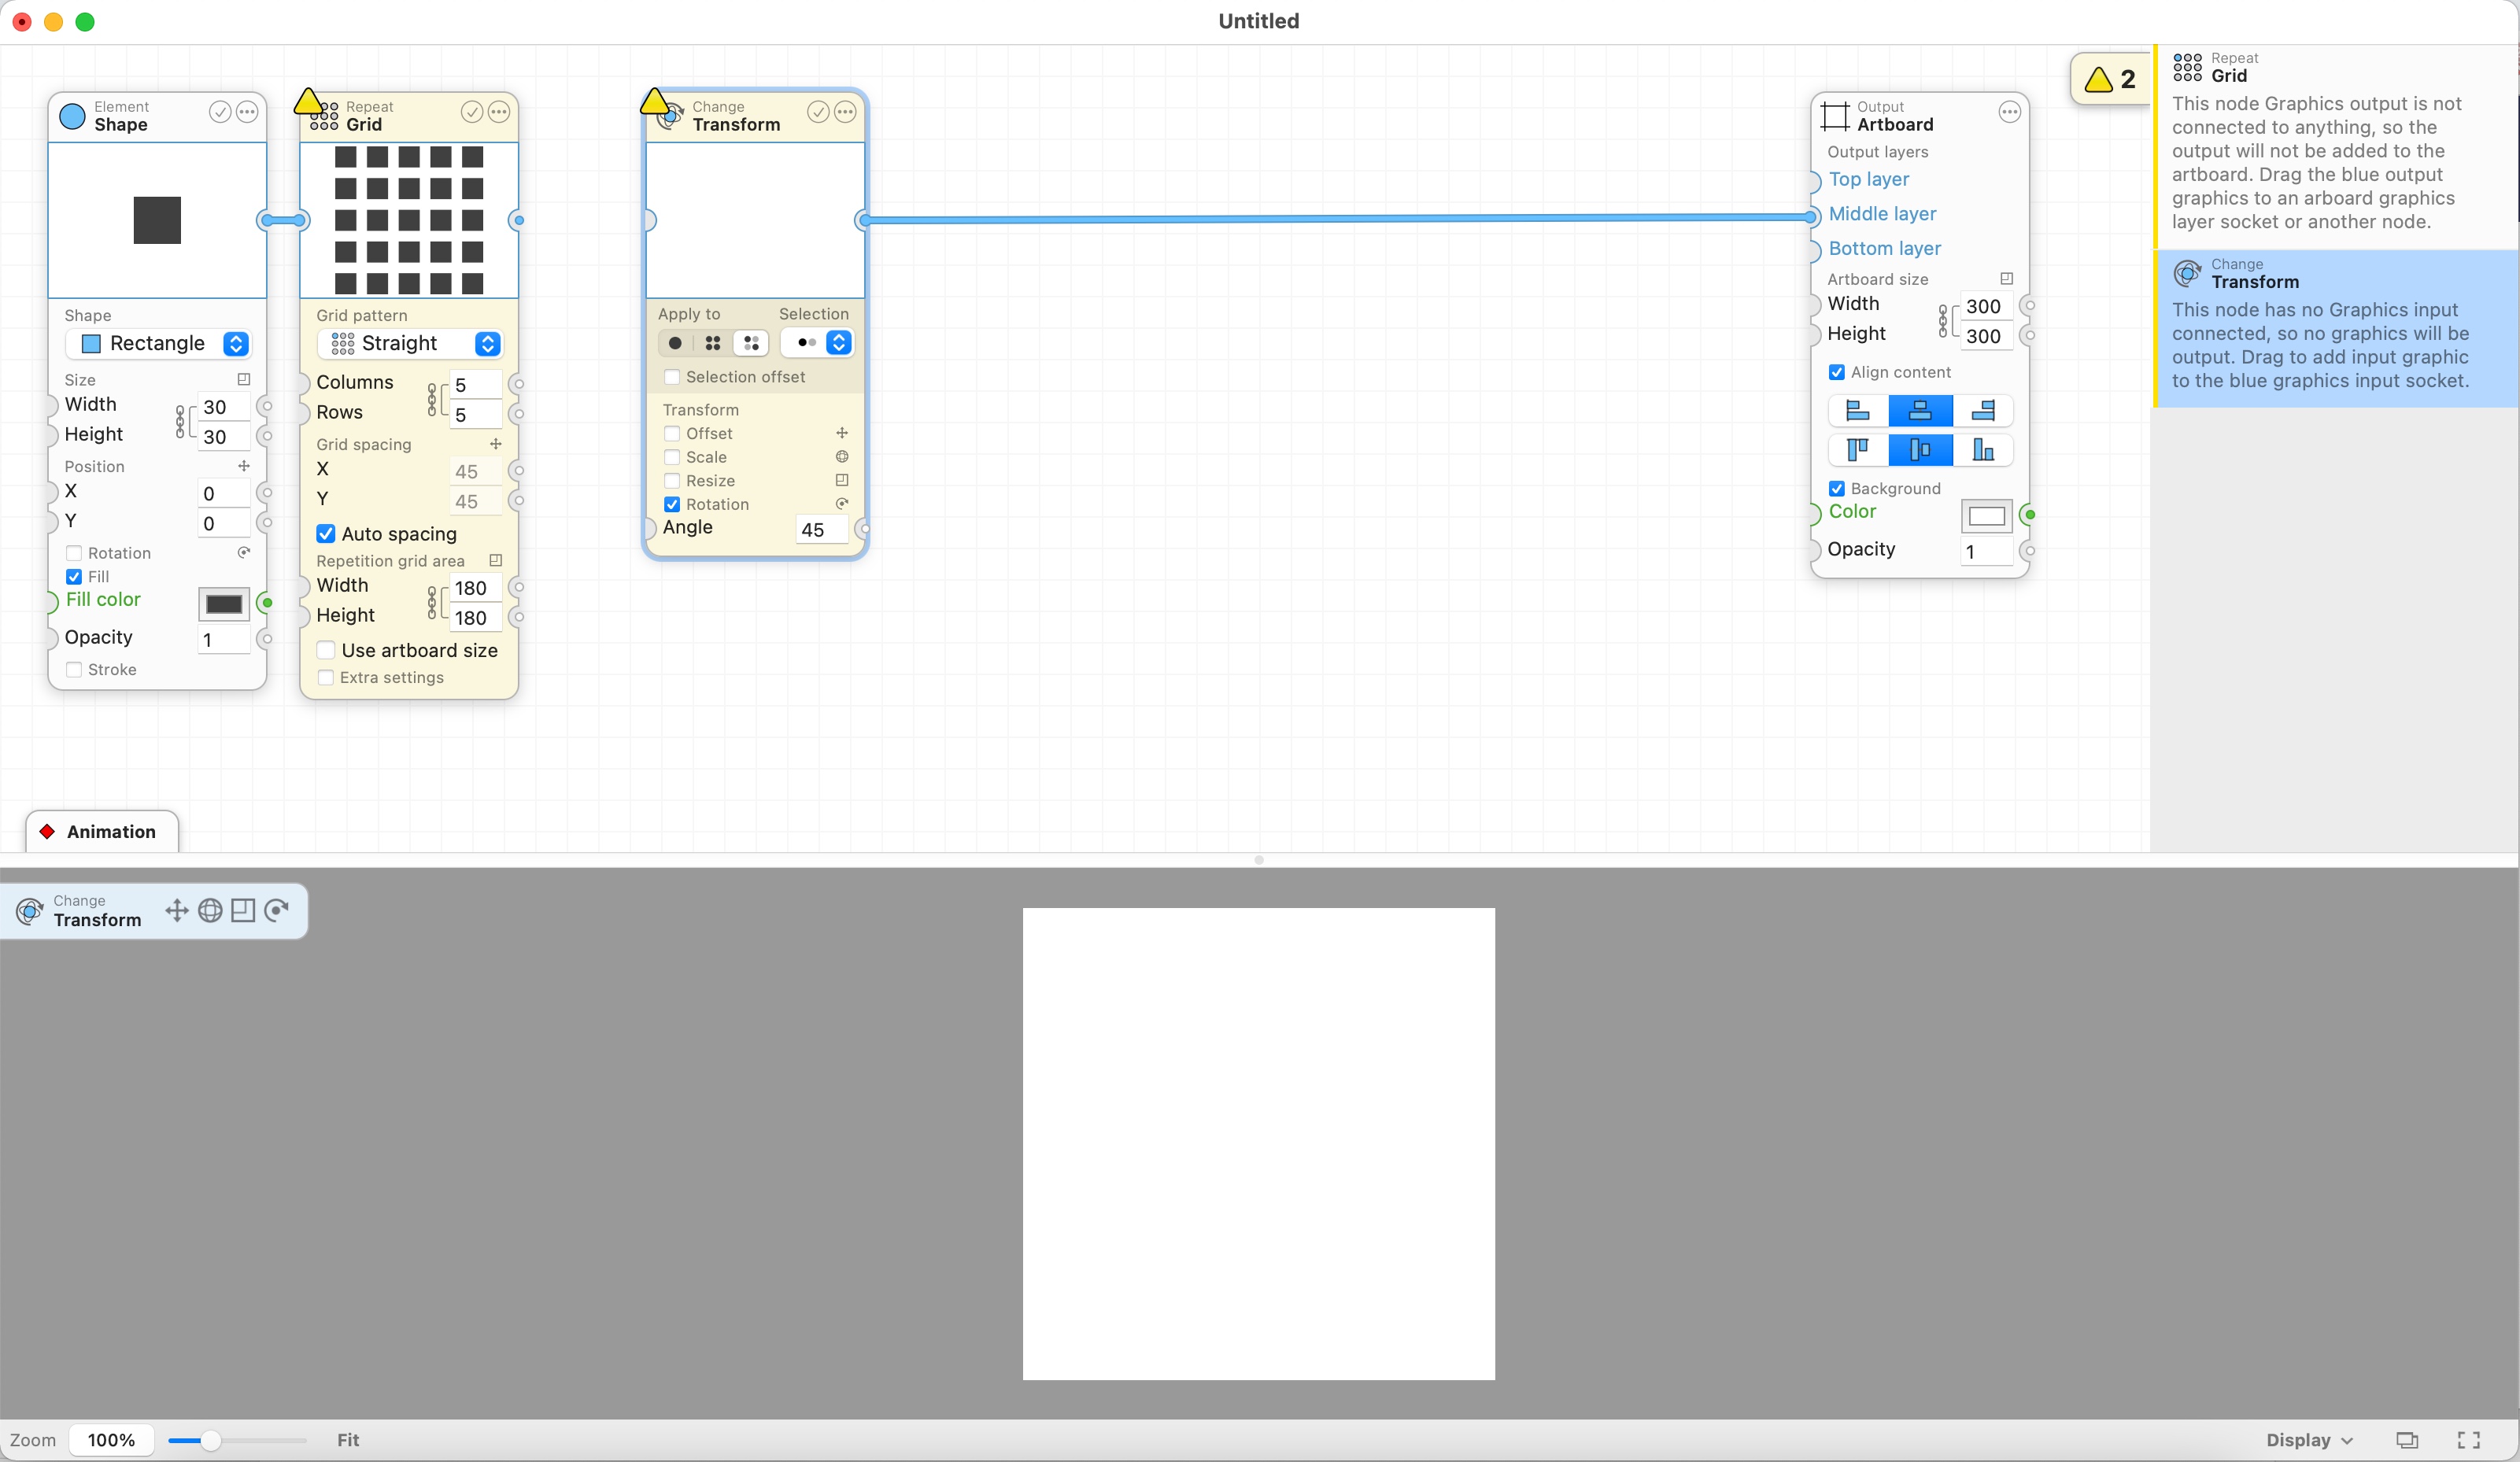
Task: Toggle the Rotation checkbox in Transform panel
Action: (x=672, y=503)
